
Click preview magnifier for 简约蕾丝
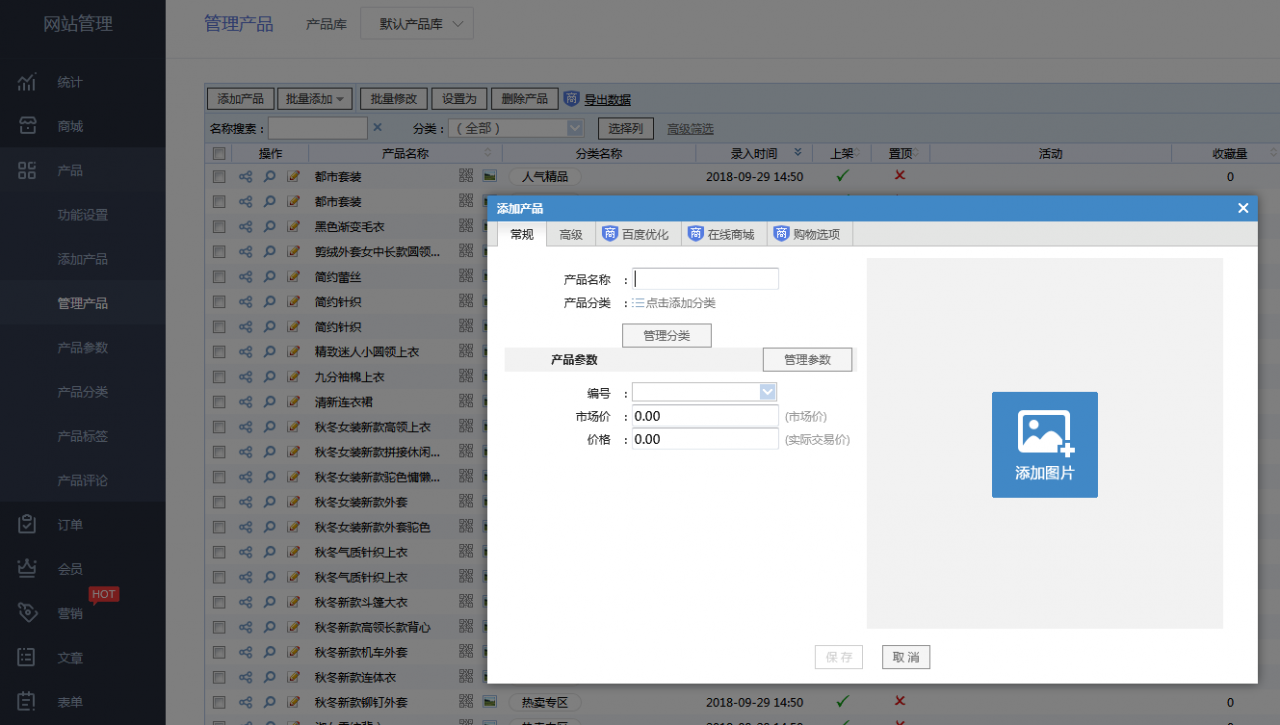click(270, 276)
